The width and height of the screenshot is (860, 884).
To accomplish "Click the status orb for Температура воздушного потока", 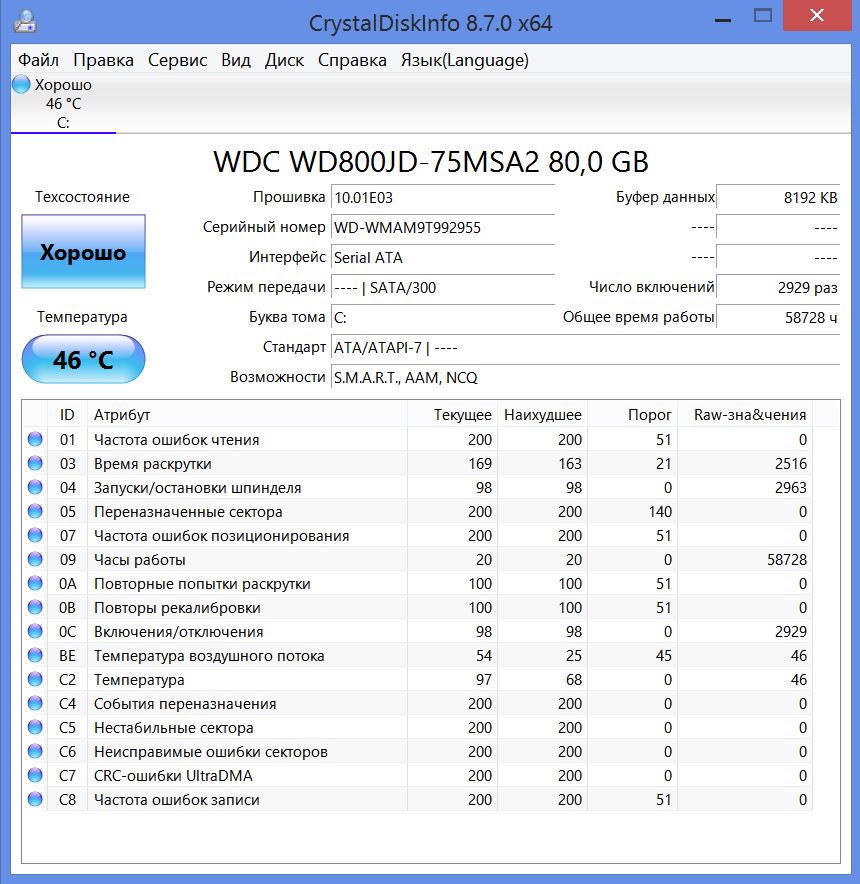I will (35, 655).
